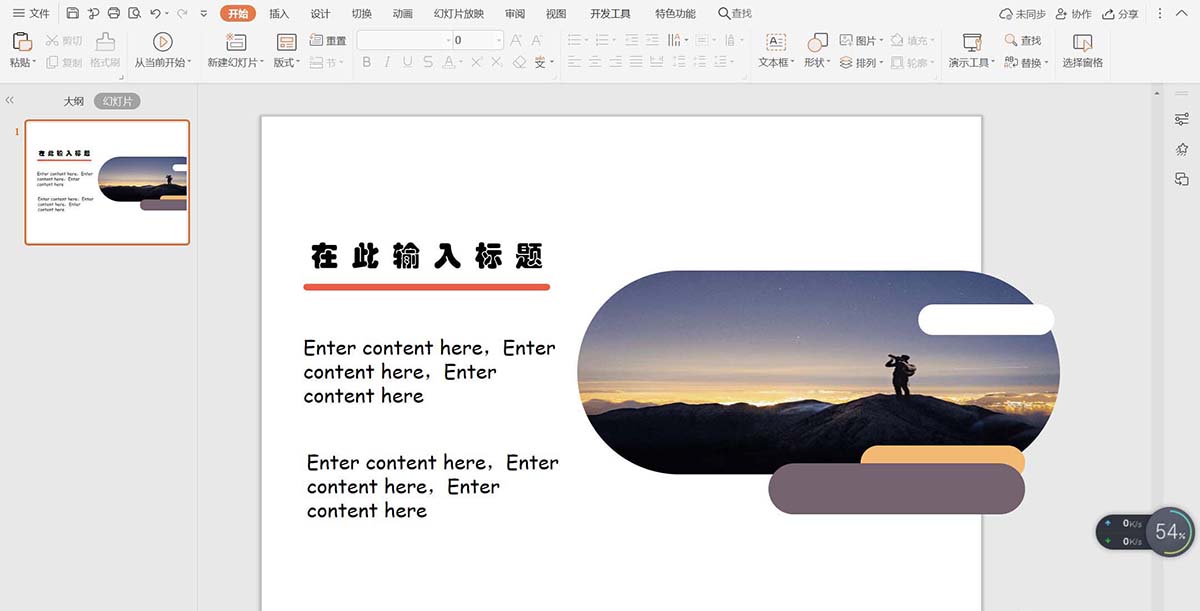Click the New Slide (新建幻灯片) icon
1200x611 pixels.
pyautogui.click(x=236, y=42)
